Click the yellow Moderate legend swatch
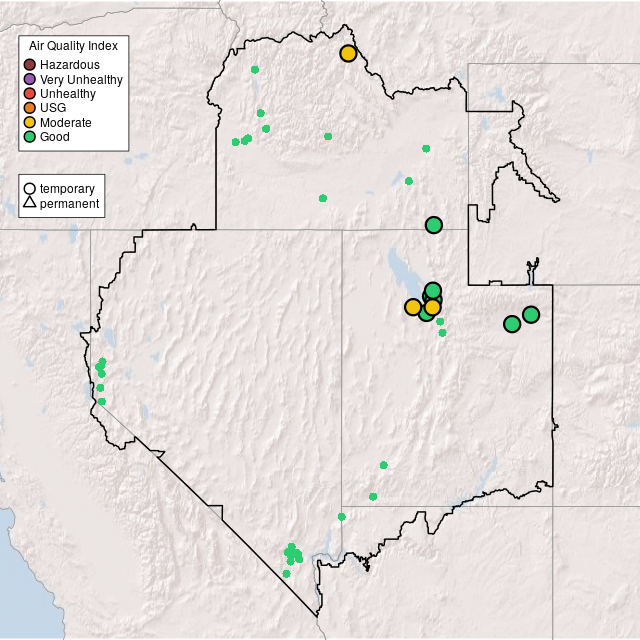Viewport: 640px width, 640px height. pos(30,122)
